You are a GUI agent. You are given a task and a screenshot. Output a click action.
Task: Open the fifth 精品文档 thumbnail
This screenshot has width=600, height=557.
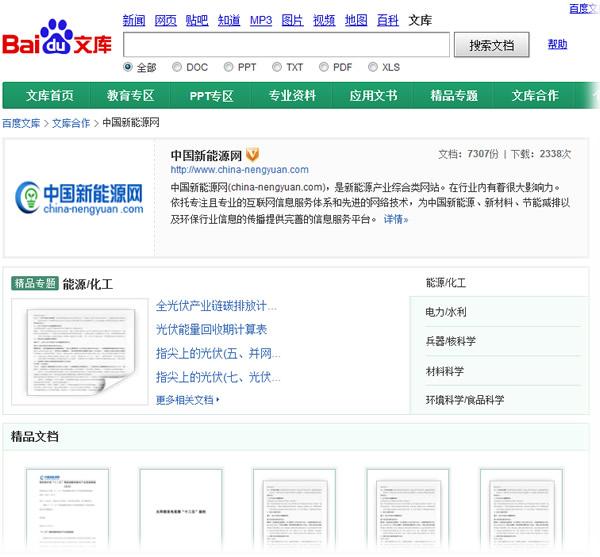521,510
